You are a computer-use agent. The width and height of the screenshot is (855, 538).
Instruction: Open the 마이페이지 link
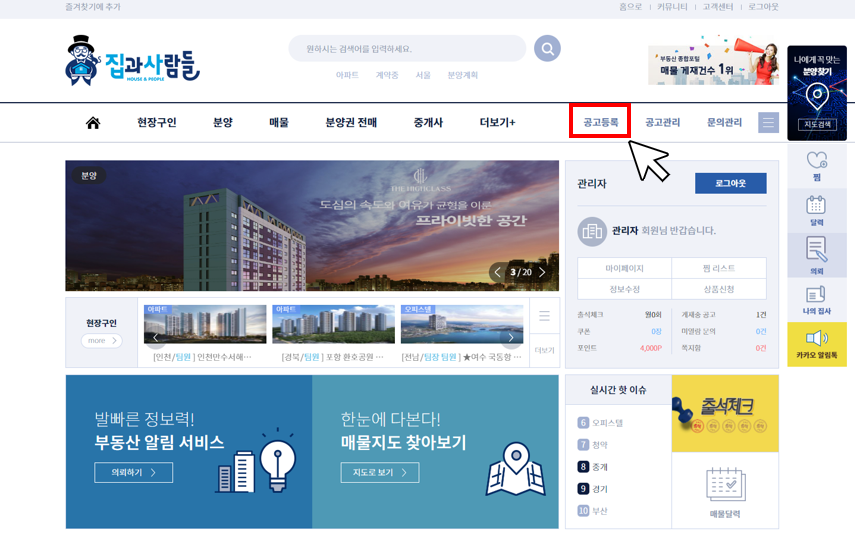(x=624, y=268)
